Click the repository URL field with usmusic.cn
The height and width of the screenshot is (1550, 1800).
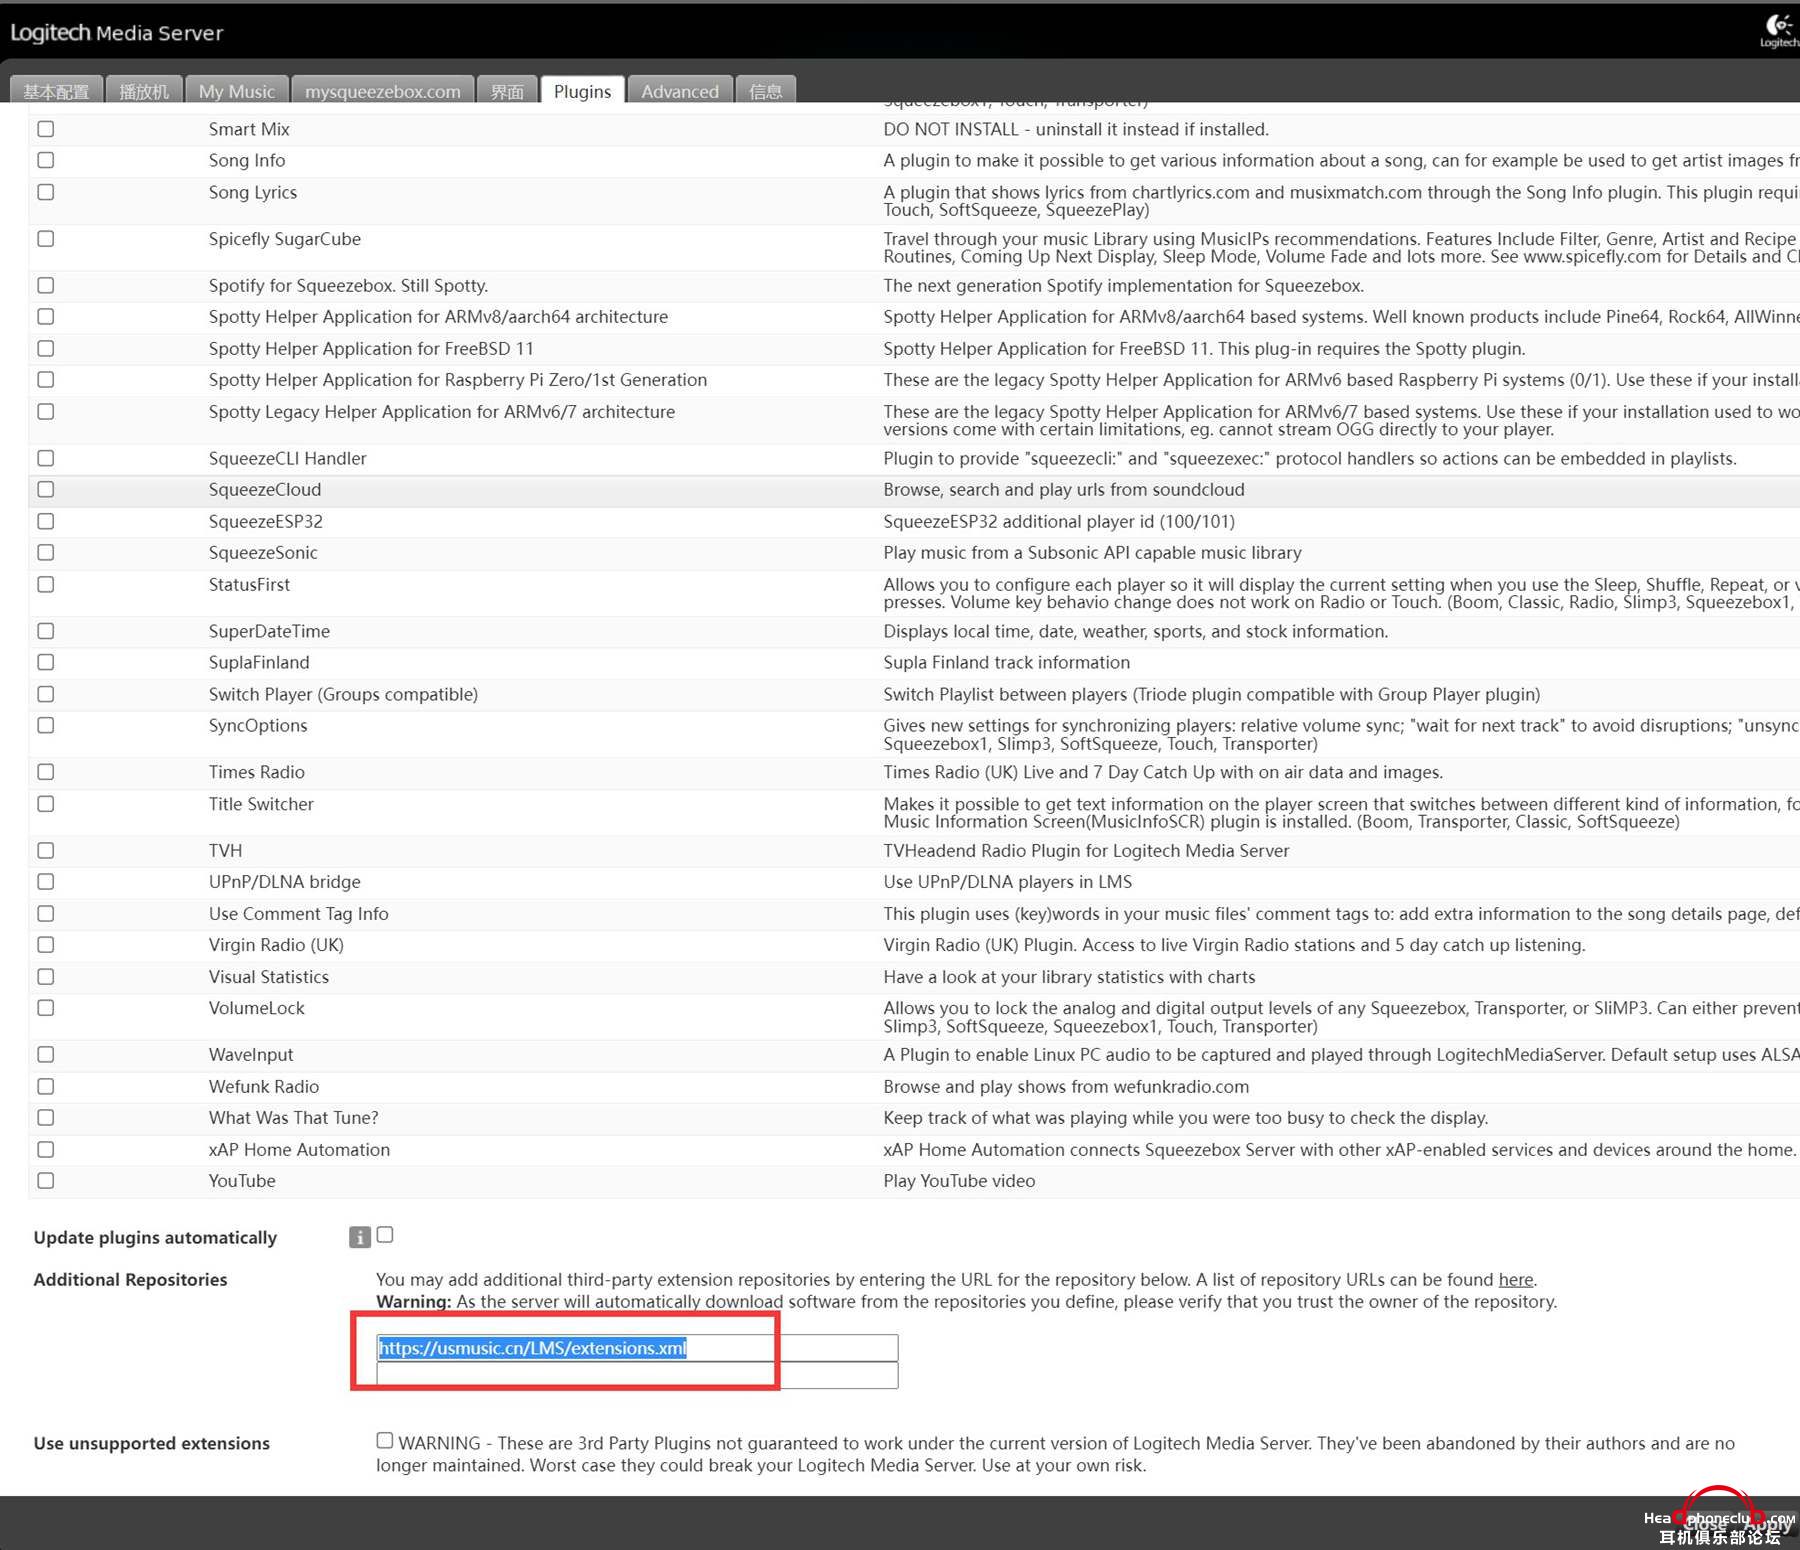637,1348
